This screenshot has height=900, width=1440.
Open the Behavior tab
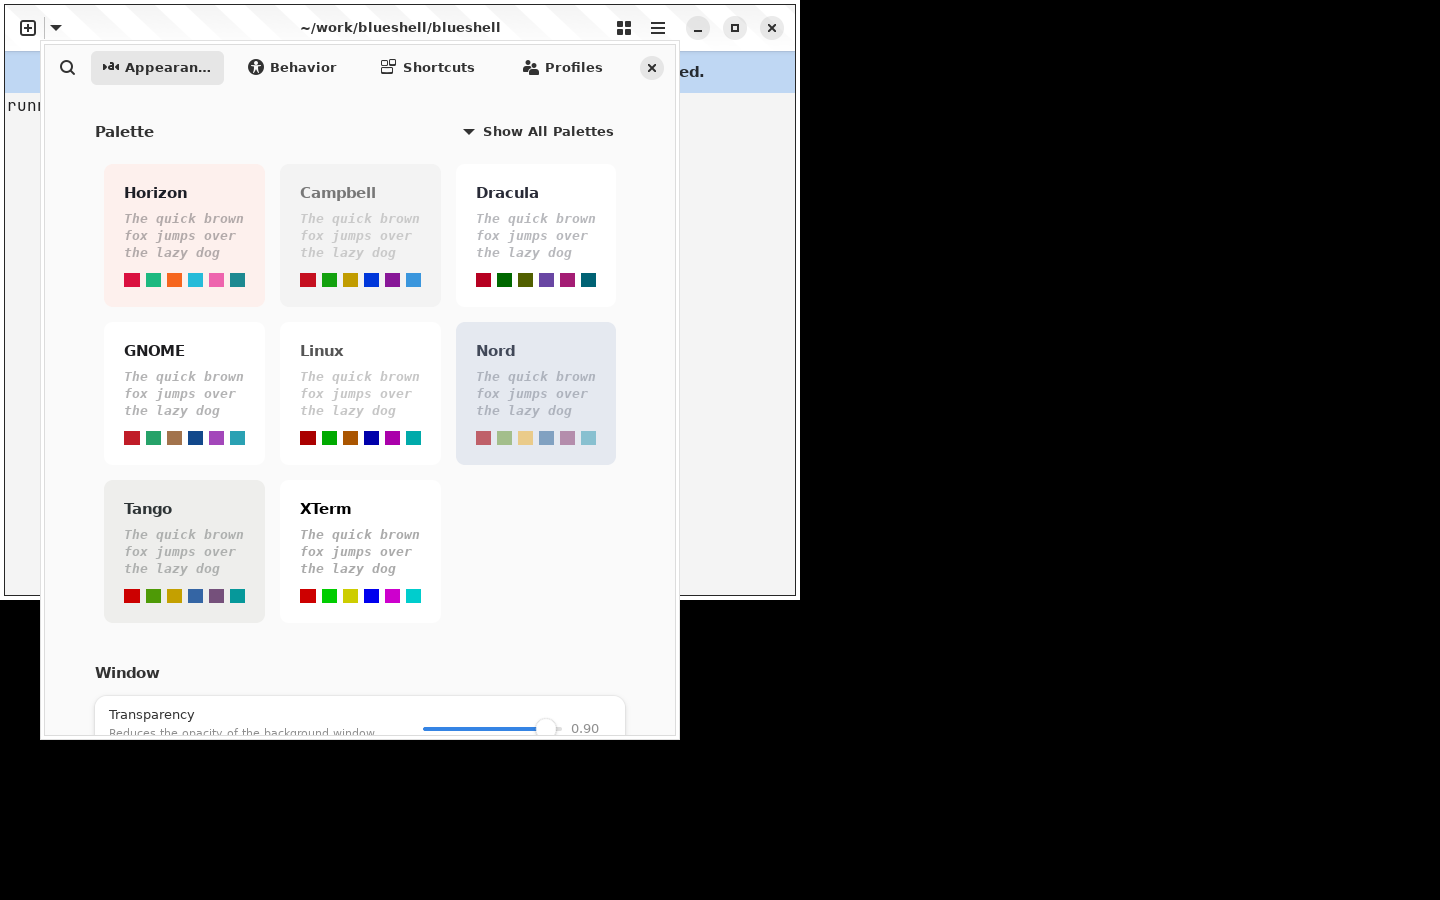(292, 68)
